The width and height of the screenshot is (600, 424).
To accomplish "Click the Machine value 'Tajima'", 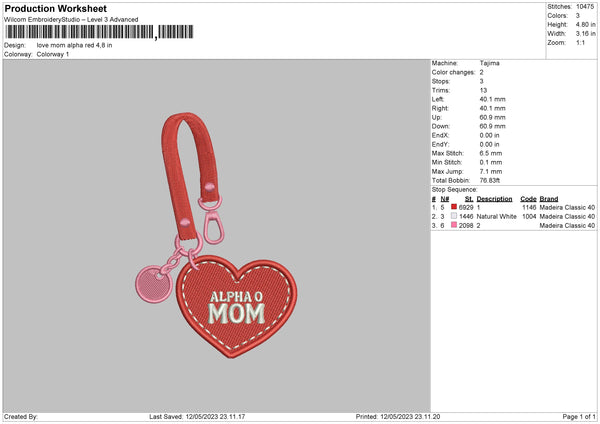I will (x=489, y=63).
